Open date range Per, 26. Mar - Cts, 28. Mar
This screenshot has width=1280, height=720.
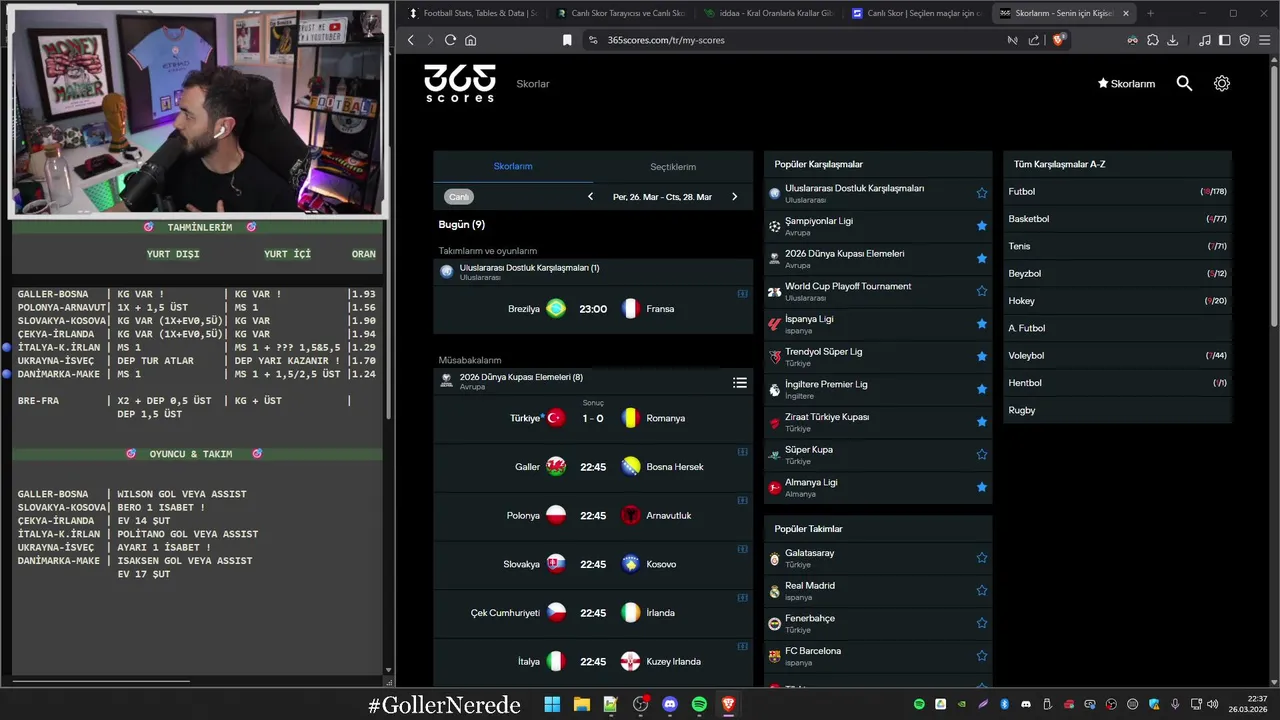point(662,197)
